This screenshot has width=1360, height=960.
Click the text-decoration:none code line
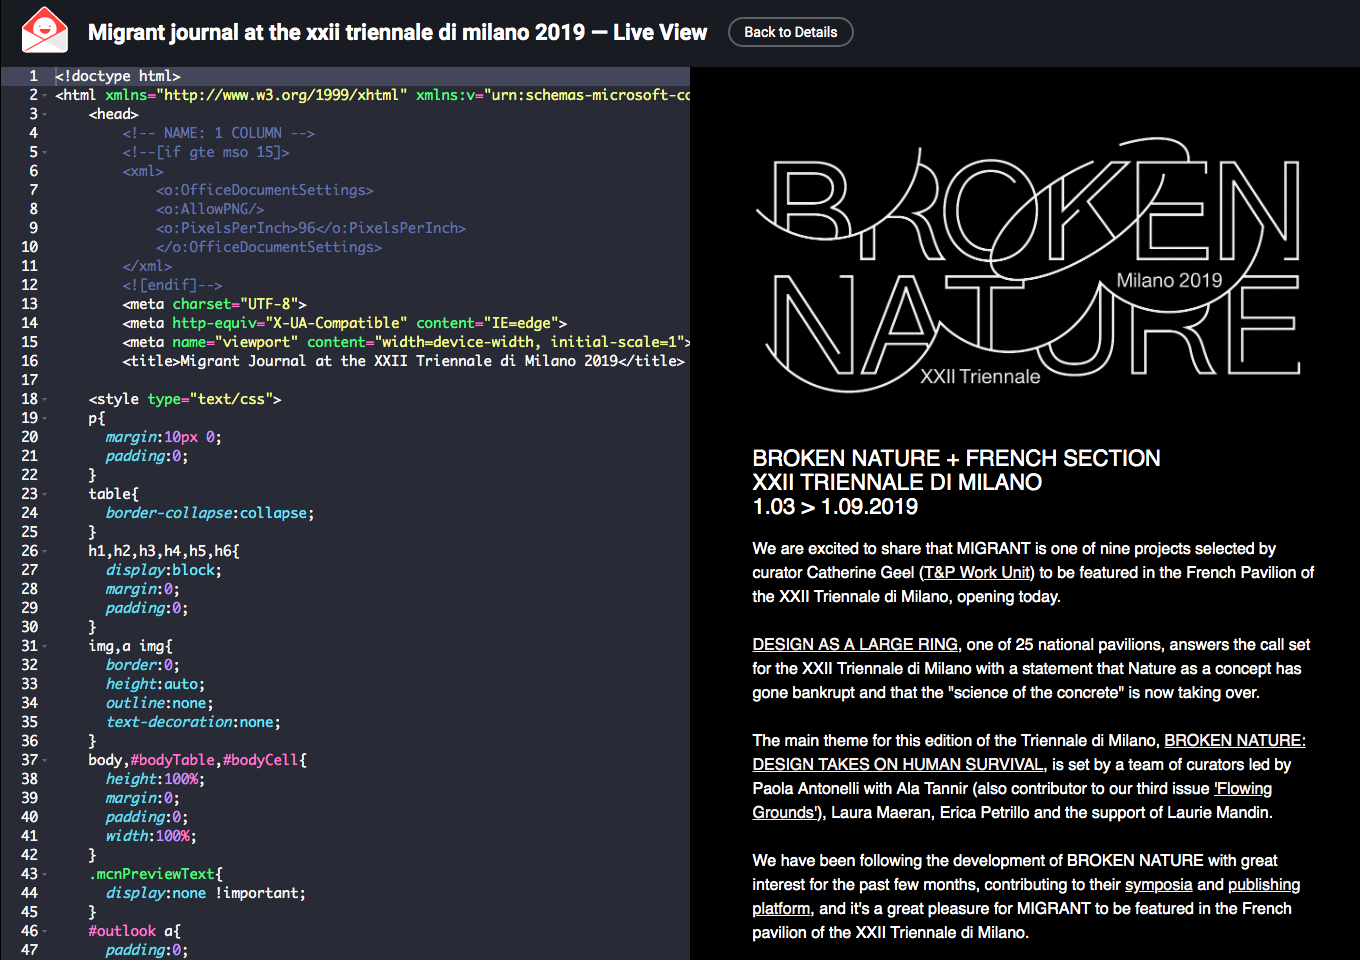pyautogui.click(x=193, y=722)
